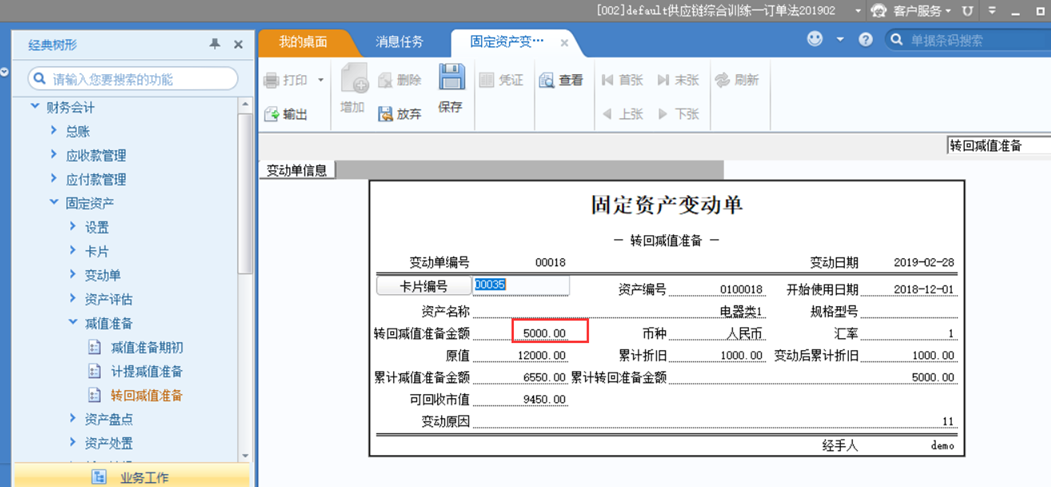The image size is (1051, 487).
Task: Expand the 变动单 tree node
Action: click(72, 275)
